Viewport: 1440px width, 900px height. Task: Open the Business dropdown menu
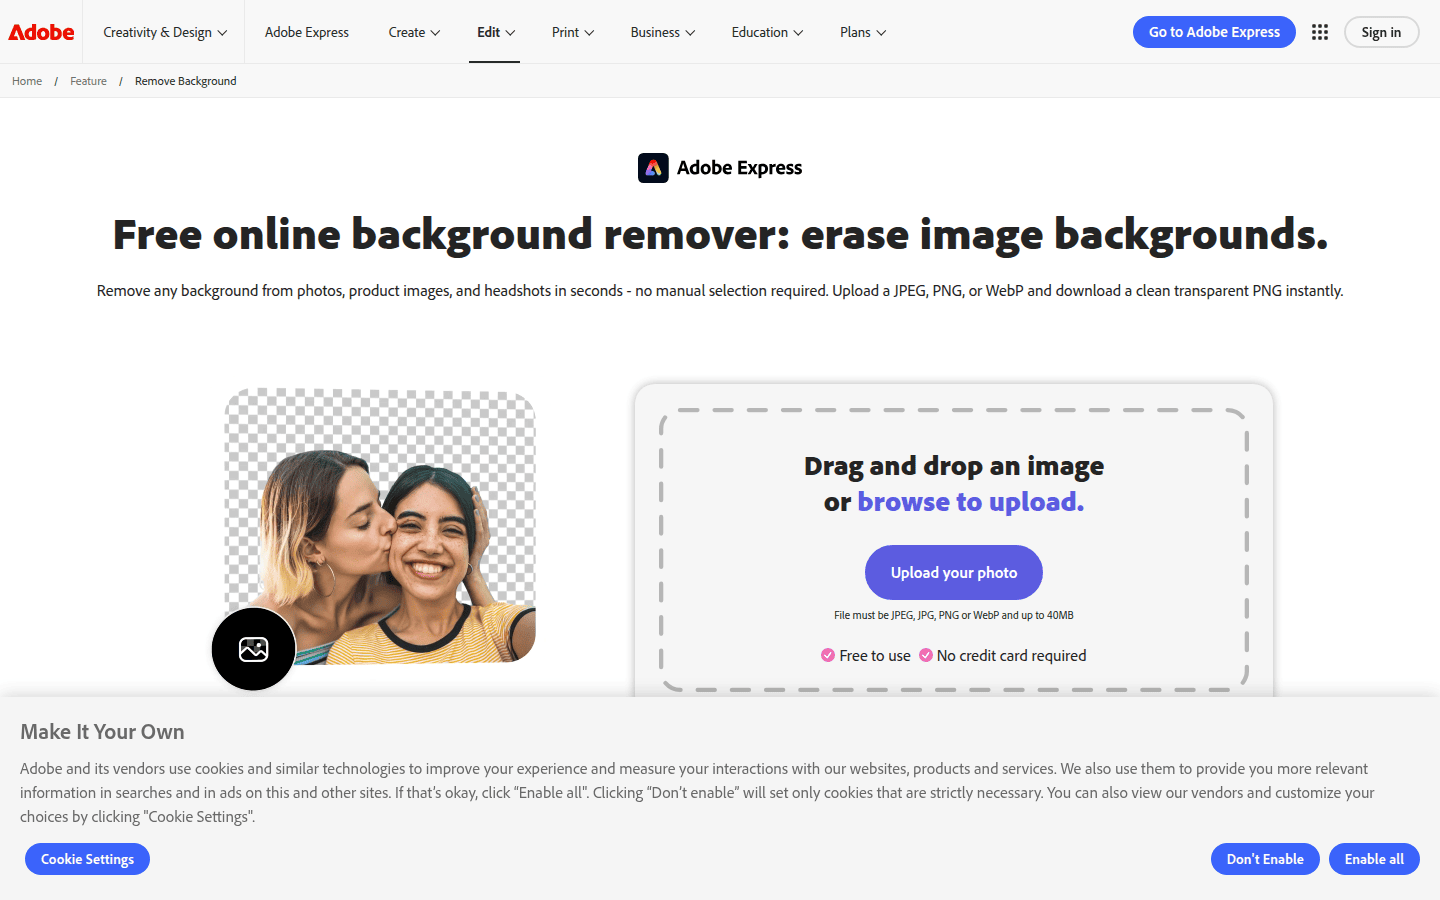pos(663,32)
